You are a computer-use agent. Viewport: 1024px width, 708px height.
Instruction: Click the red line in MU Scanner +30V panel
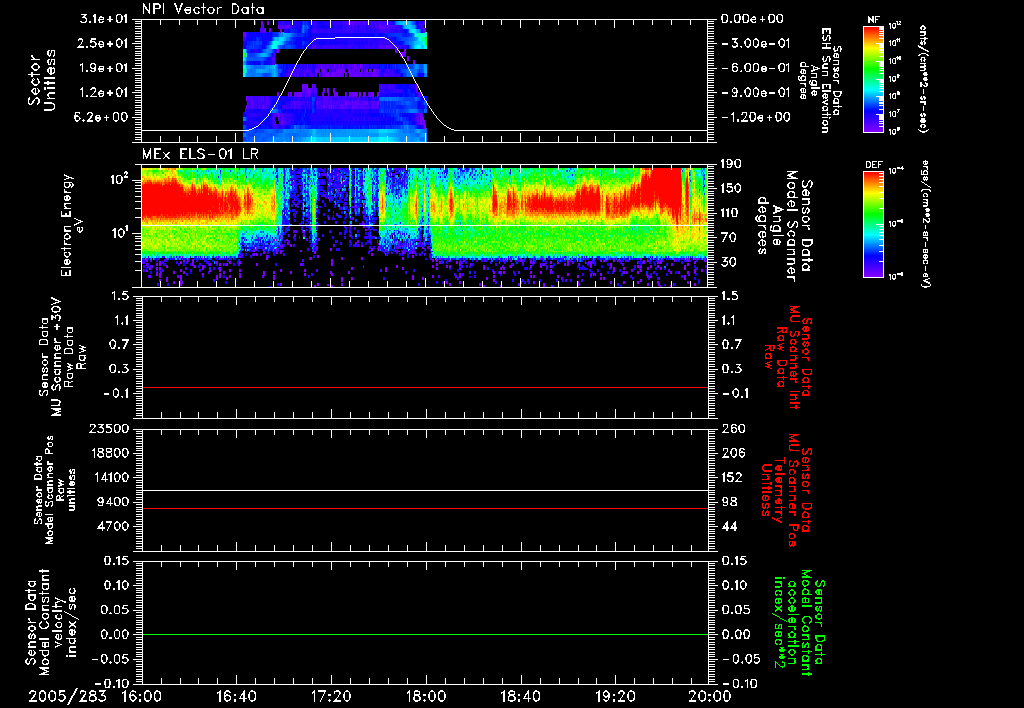click(x=424, y=387)
